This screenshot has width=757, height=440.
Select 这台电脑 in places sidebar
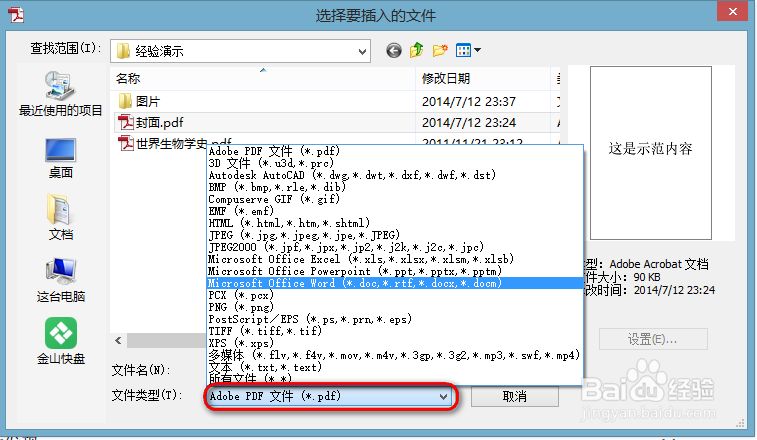(x=61, y=280)
